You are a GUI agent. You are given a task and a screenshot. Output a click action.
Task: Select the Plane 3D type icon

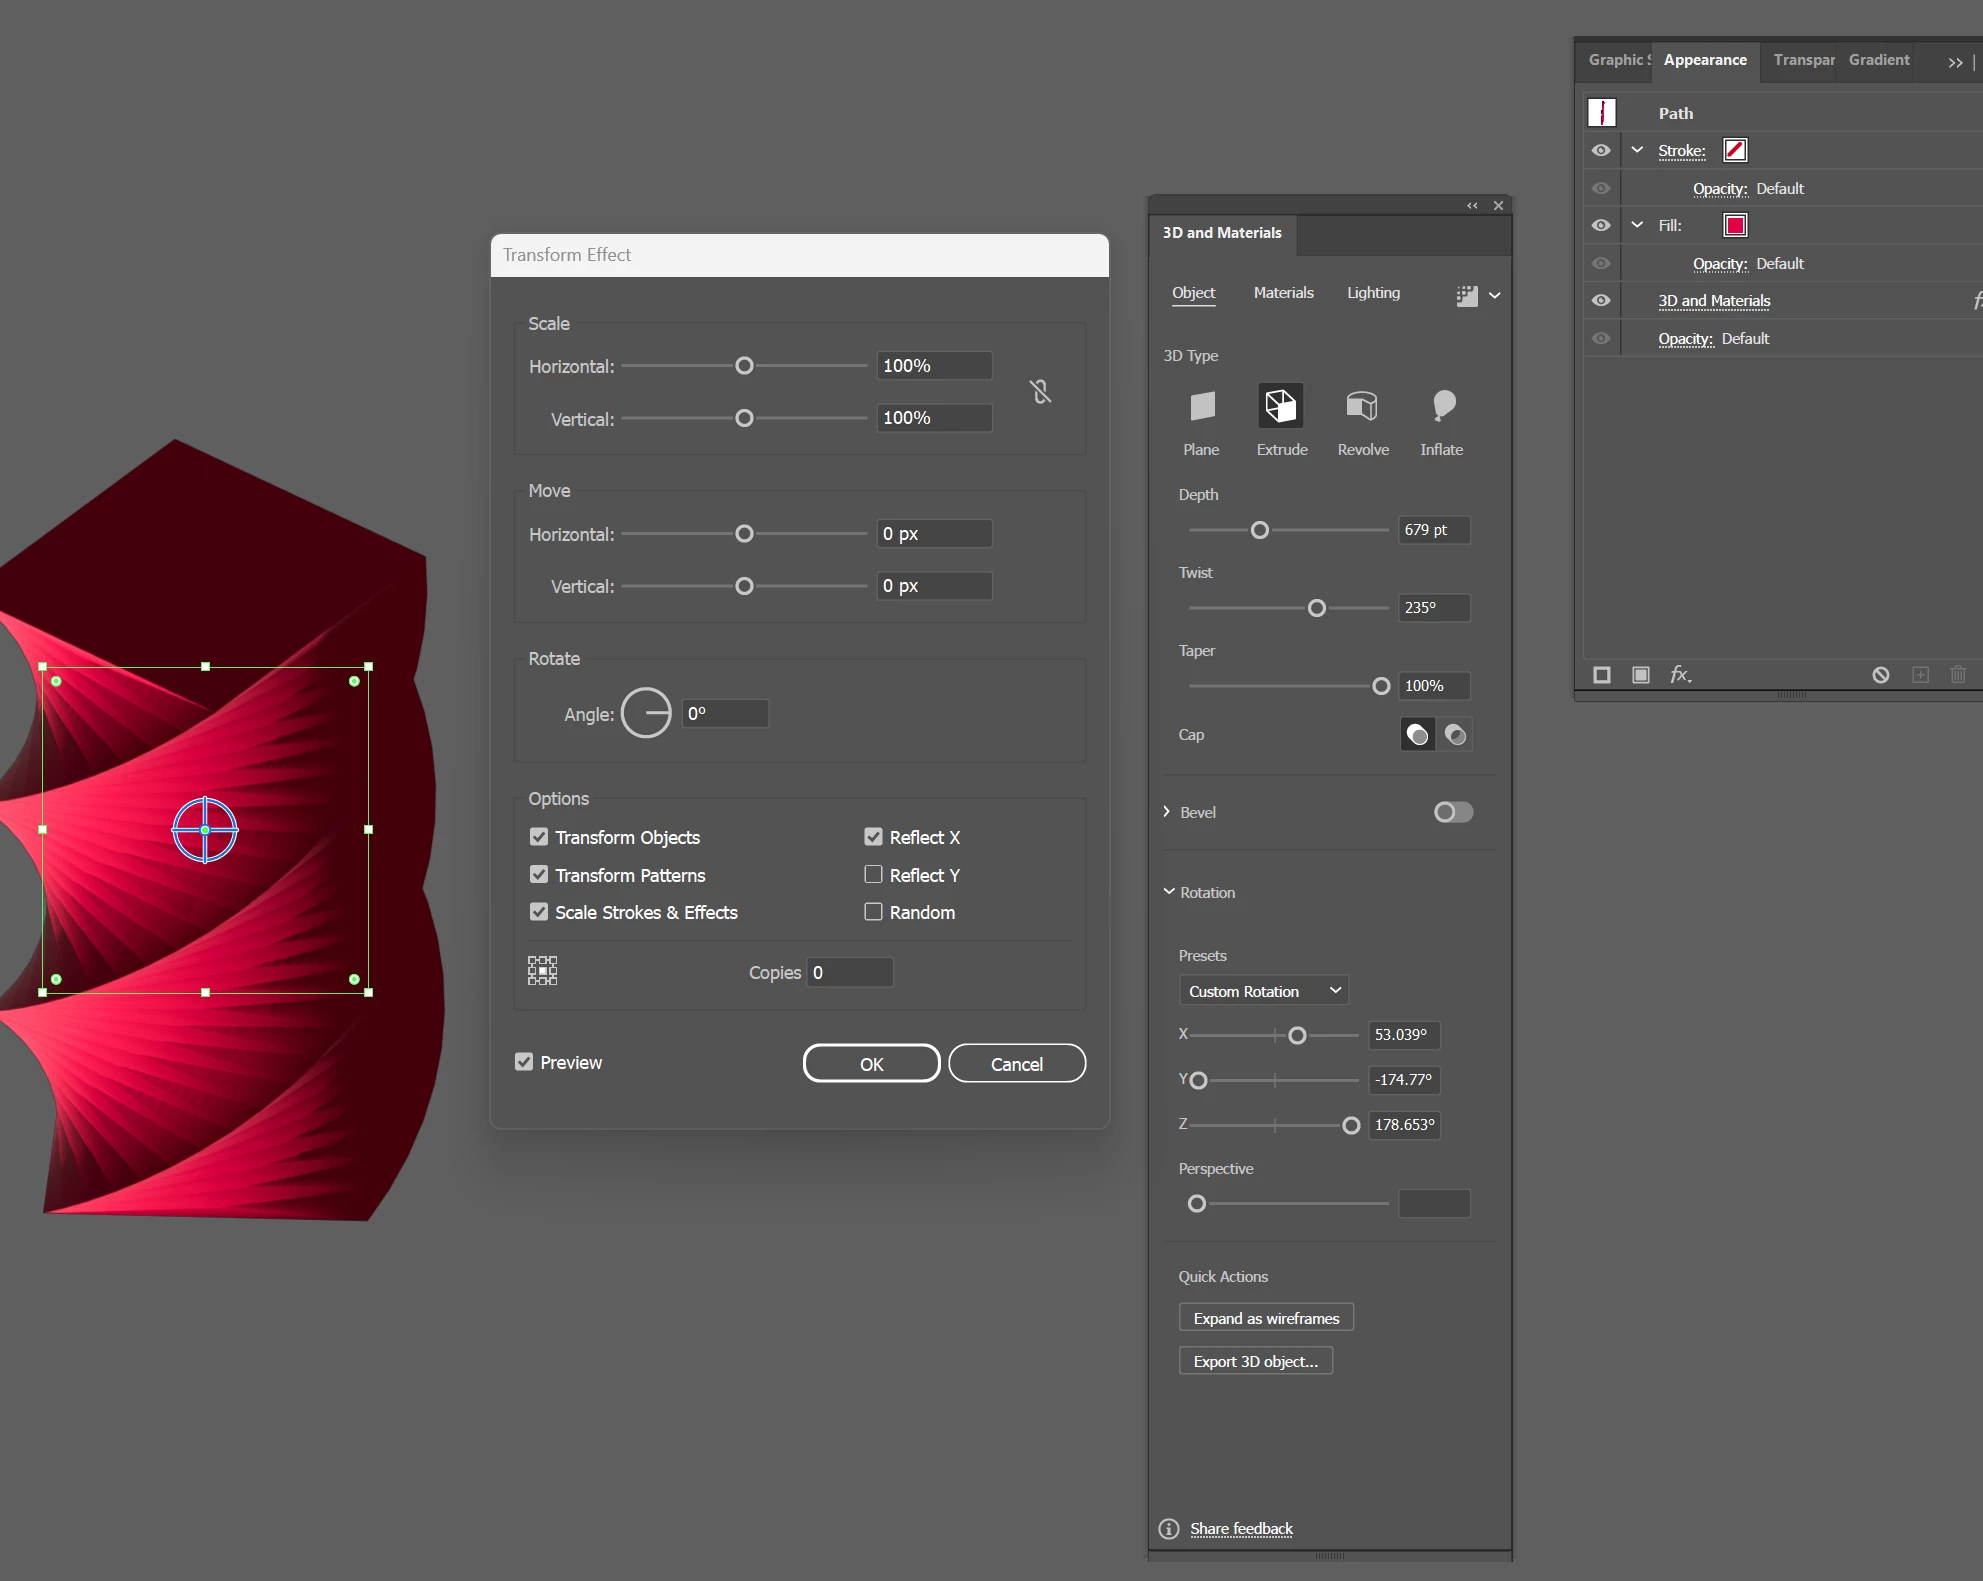point(1202,406)
